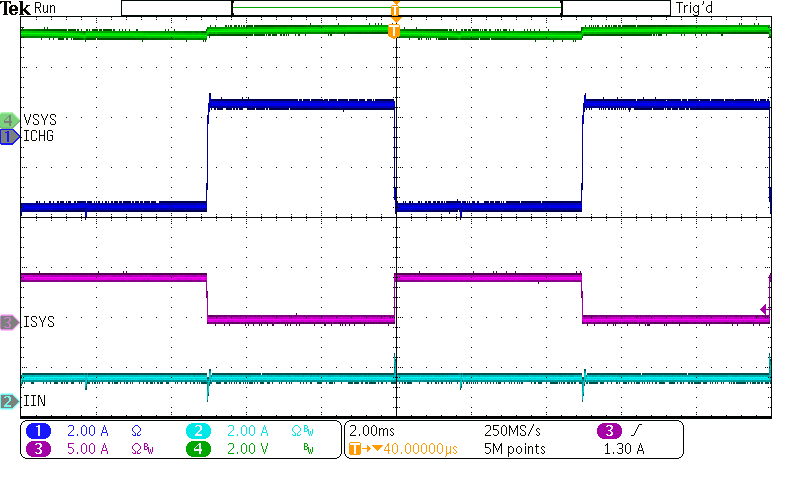Click the IIN channel 2 ground marker
The image size is (800, 480).
[x=9, y=401]
